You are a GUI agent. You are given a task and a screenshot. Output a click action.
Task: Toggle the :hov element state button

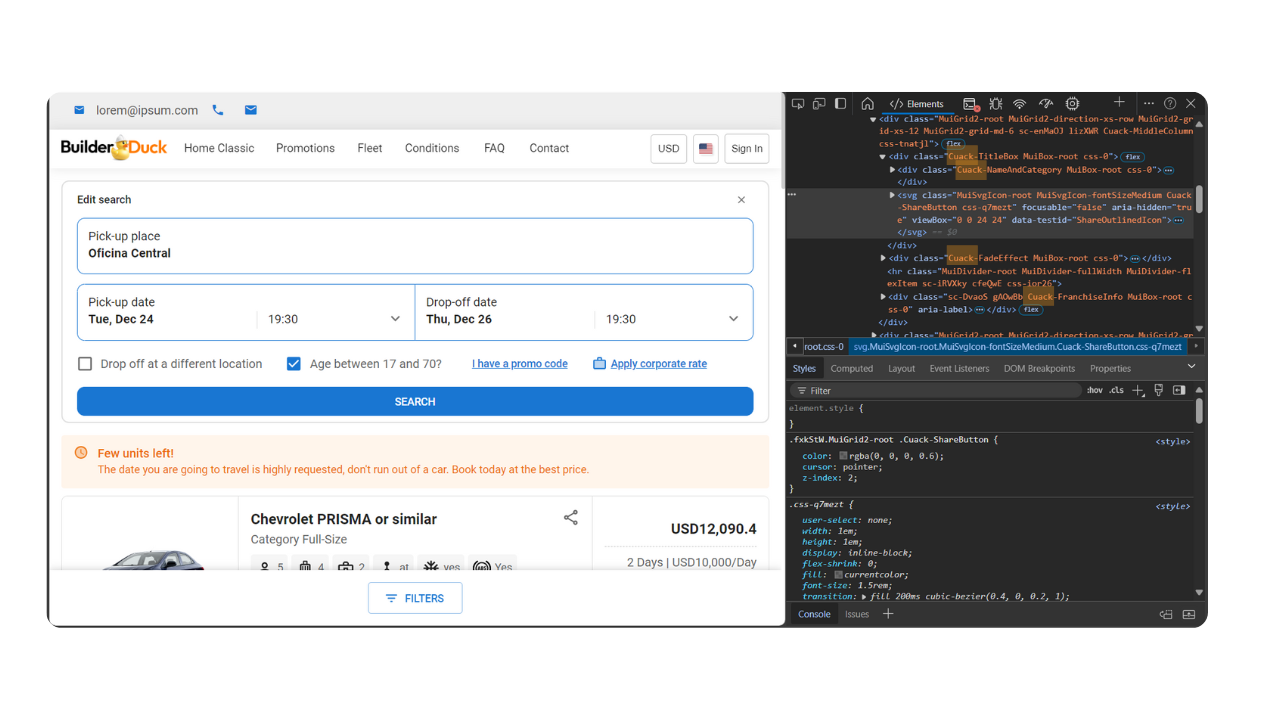[1095, 390]
